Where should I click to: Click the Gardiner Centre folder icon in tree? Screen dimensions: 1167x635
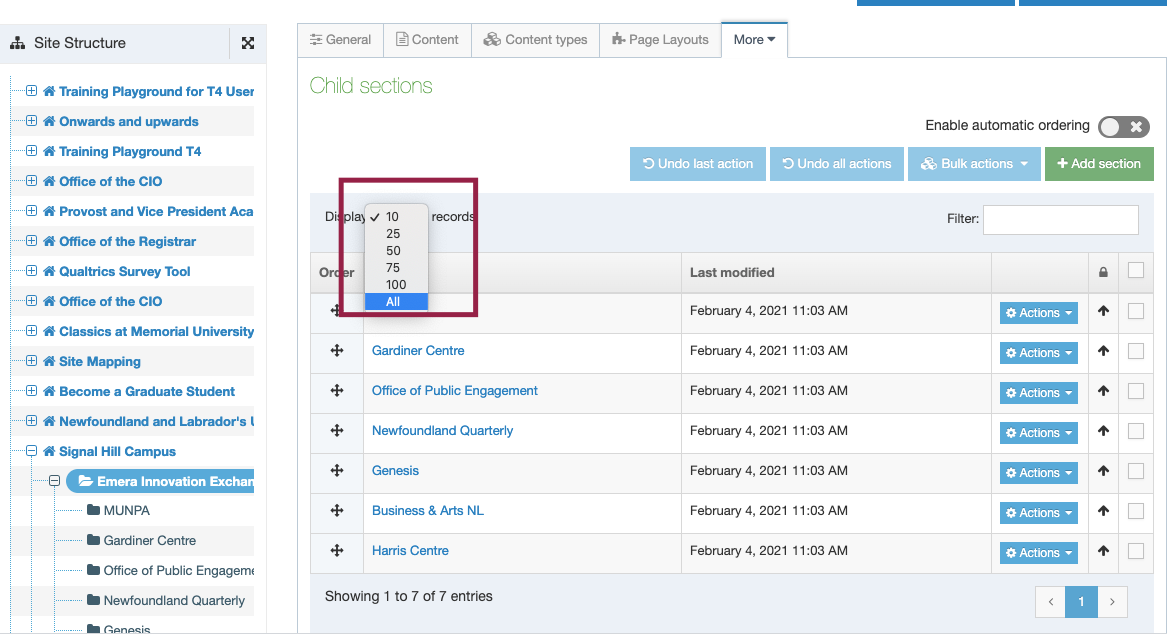click(x=93, y=540)
